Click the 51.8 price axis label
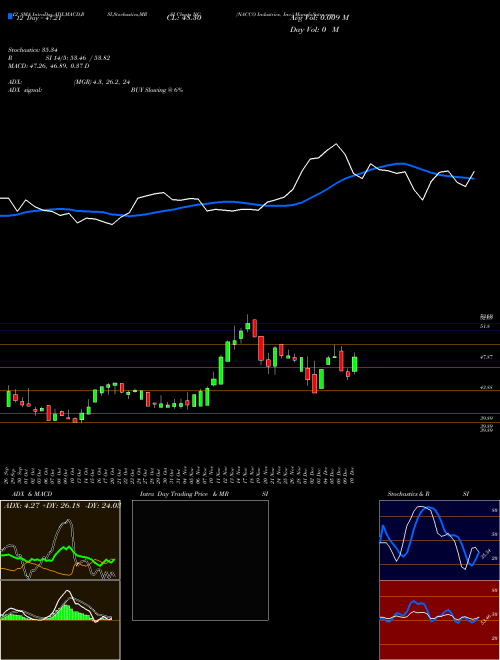The height and width of the screenshot is (660, 500). click(485, 326)
